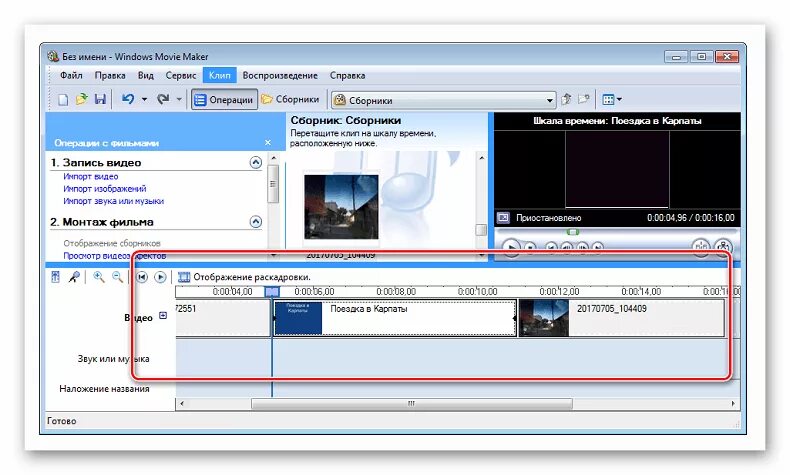Open the Файл menu

(71, 76)
